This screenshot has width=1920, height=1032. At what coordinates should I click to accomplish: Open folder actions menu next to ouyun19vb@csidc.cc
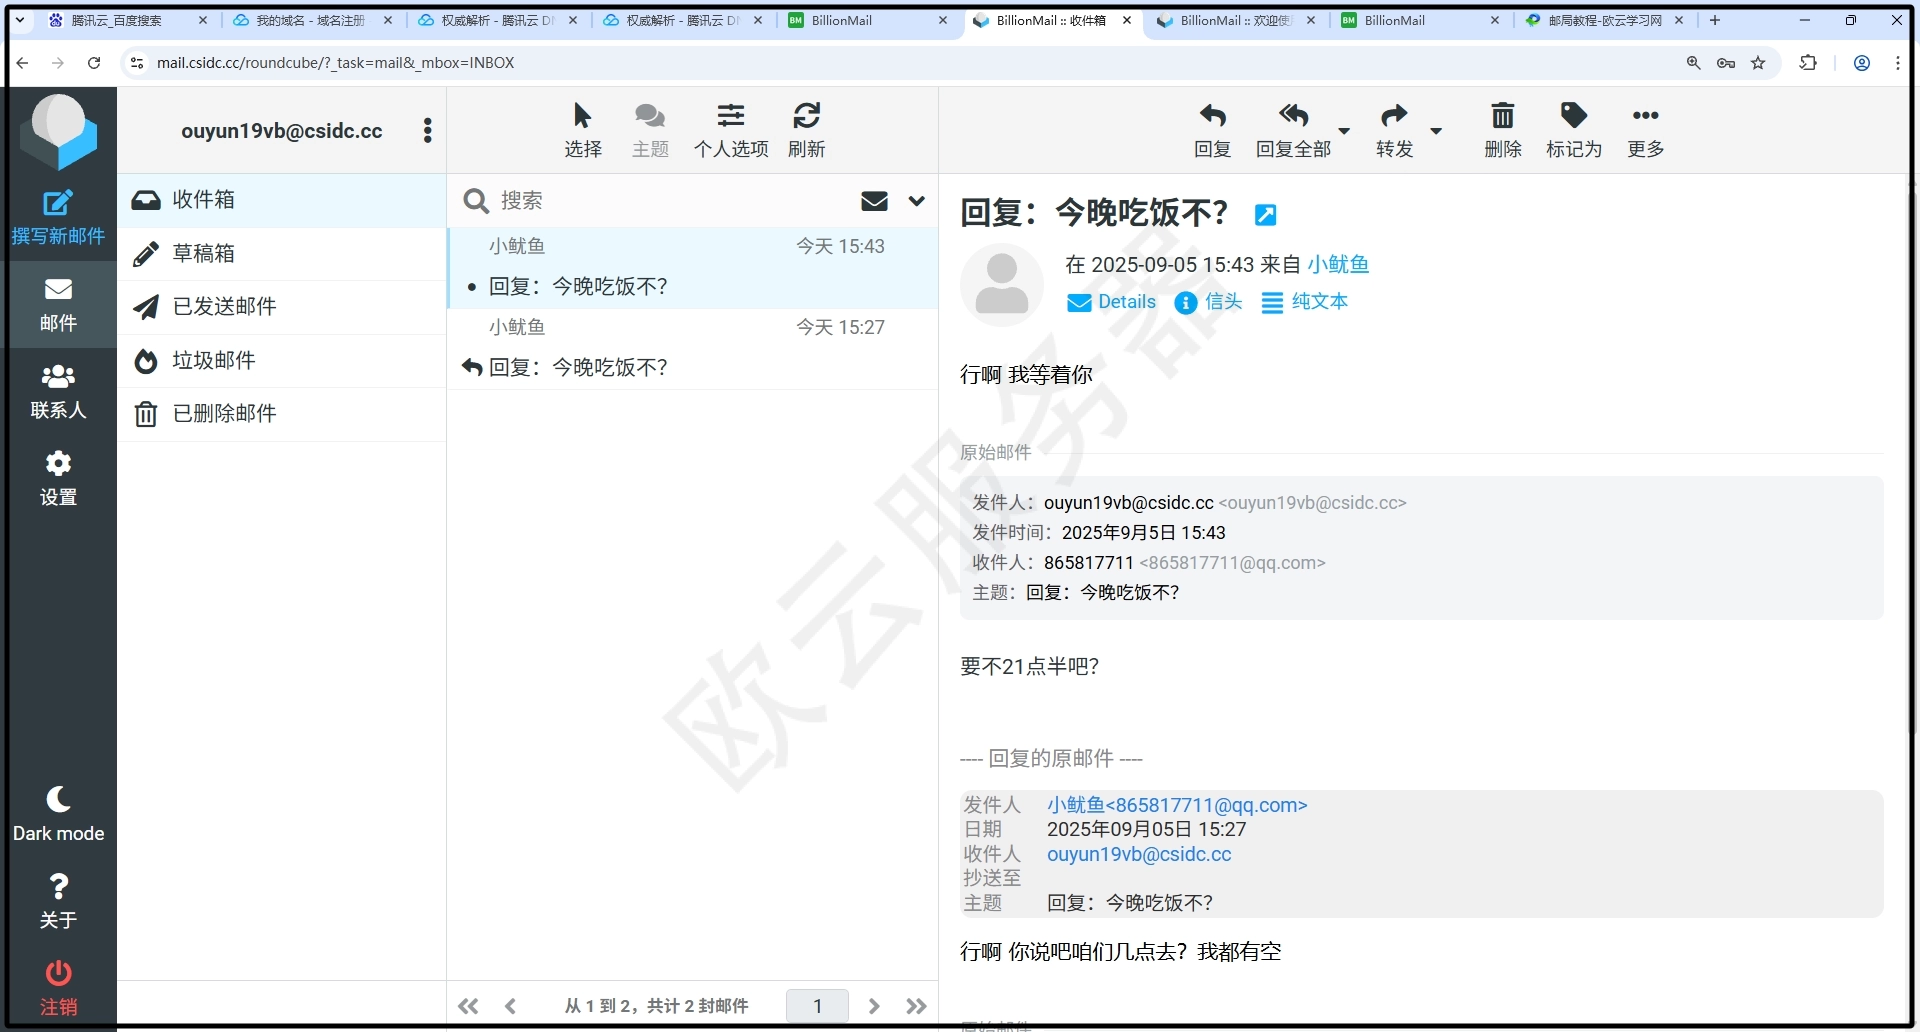click(427, 131)
